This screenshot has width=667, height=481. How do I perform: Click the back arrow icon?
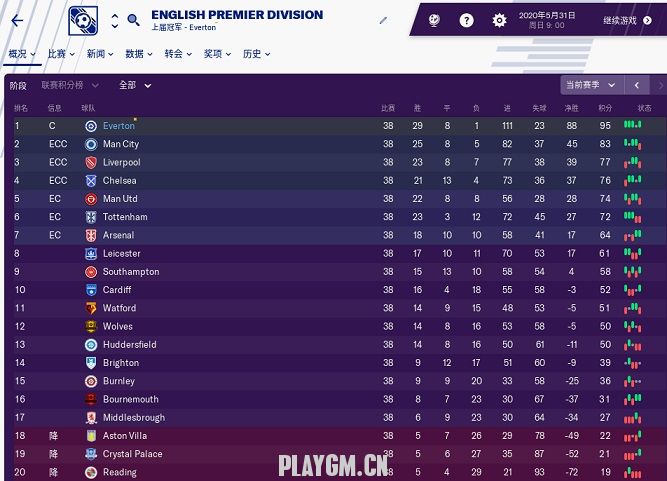pyautogui.click(x=17, y=20)
